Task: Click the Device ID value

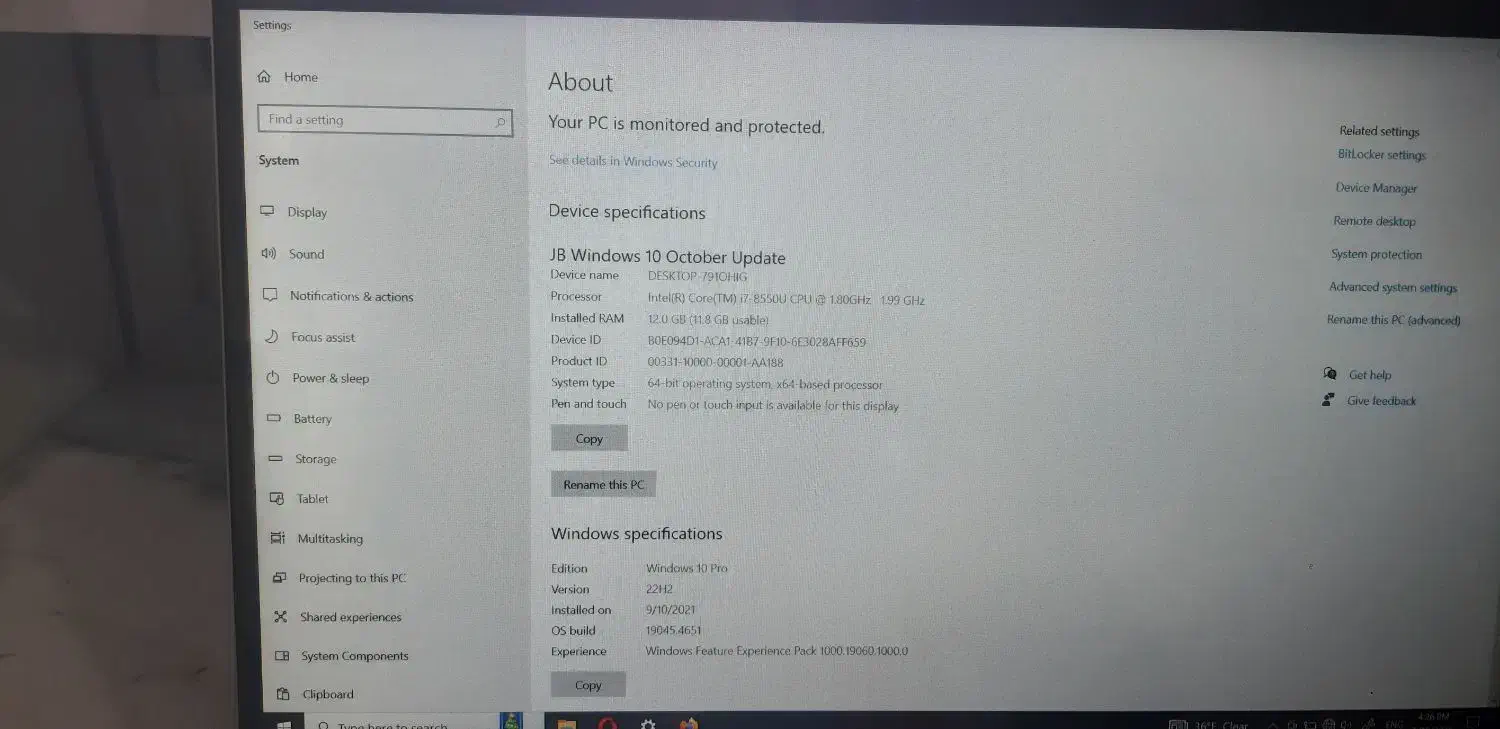Action: (757, 342)
